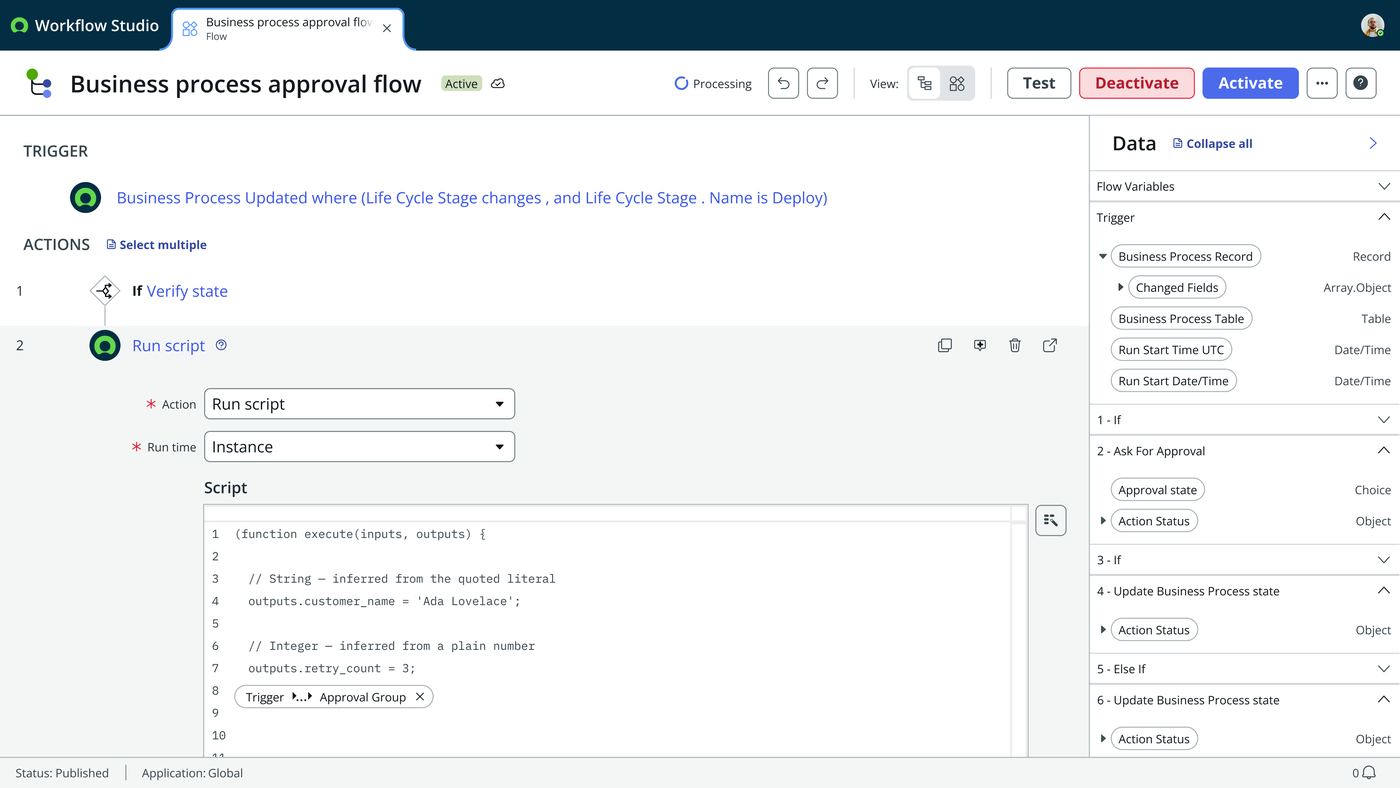This screenshot has width=1400, height=788.
Task: Select the Business process approval flow tab
Action: coord(287,28)
